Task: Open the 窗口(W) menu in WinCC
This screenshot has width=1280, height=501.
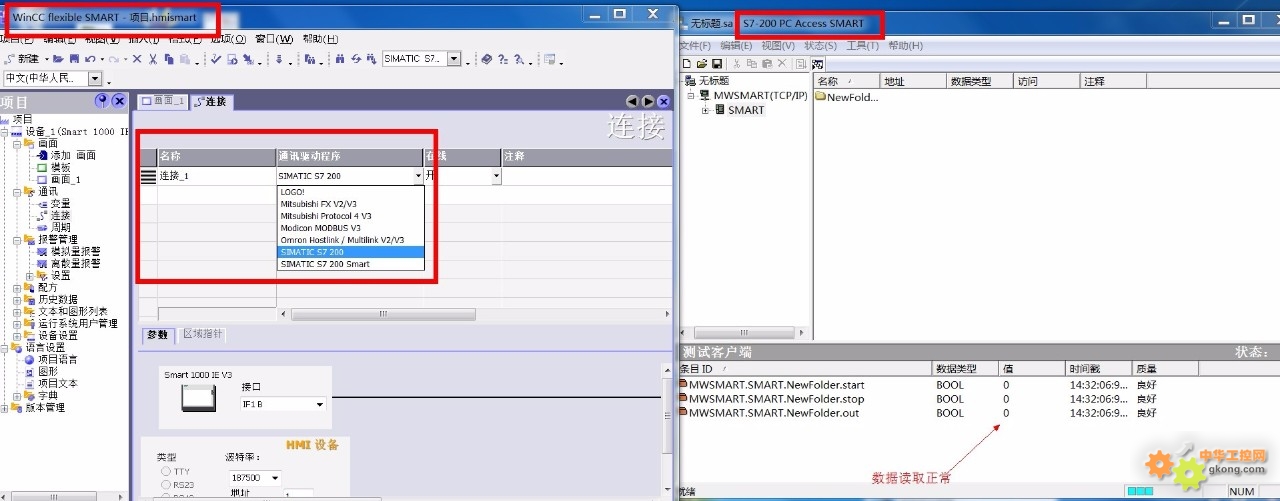Action: tap(274, 39)
